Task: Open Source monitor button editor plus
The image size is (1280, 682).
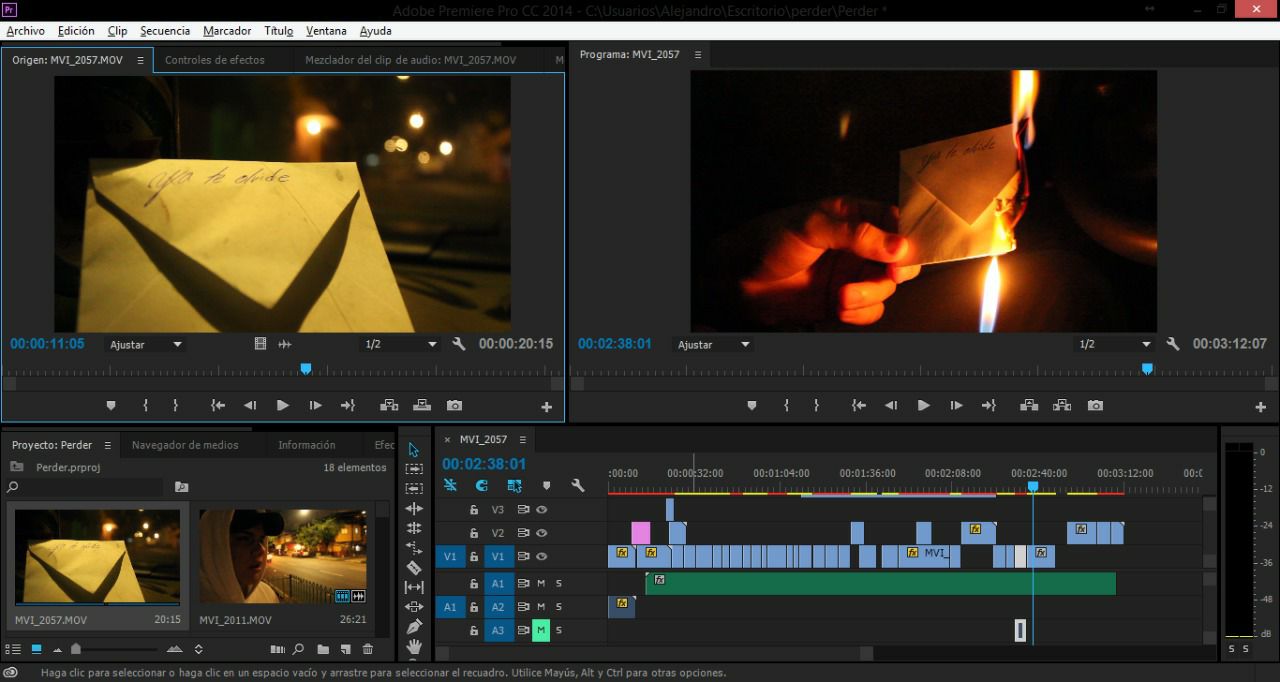Action: (546, 407)
